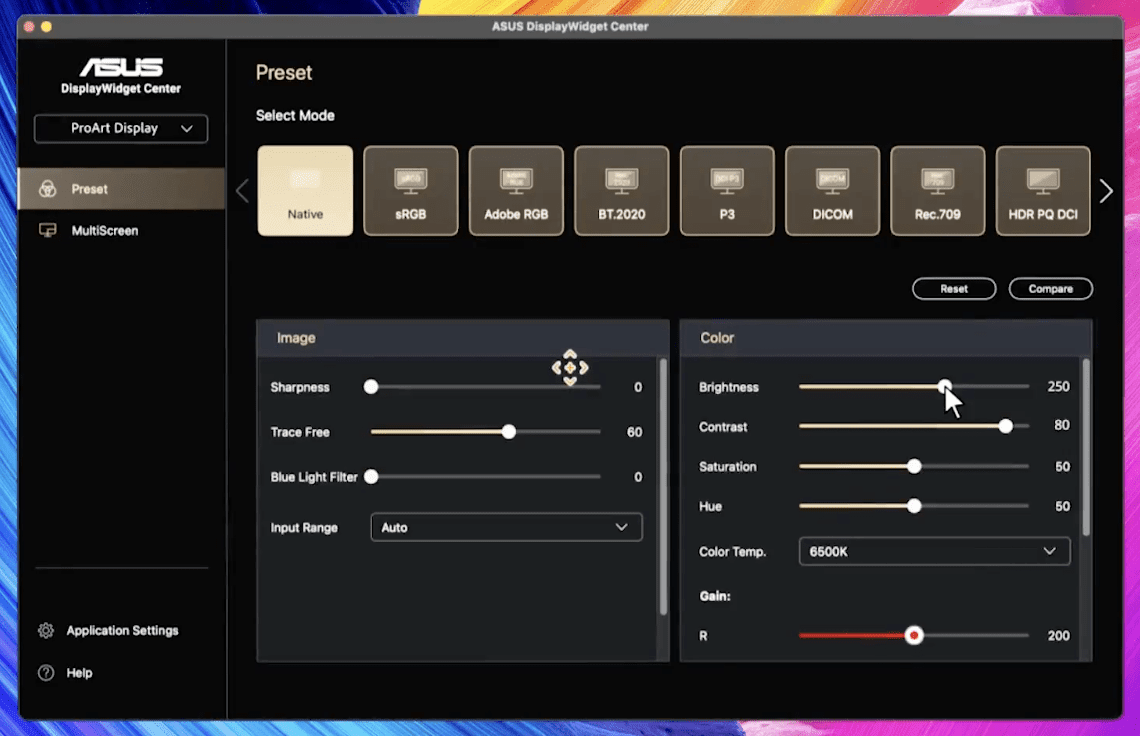Click the Preset sidebar icon
Image resolution: width=1140 pixels, height=736 pixels.
point(47,189)
